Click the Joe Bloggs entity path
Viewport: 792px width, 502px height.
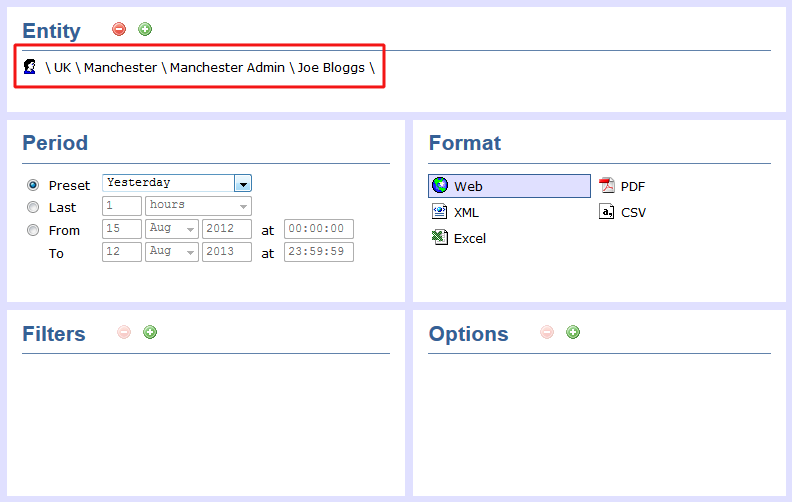coord(331,68)
